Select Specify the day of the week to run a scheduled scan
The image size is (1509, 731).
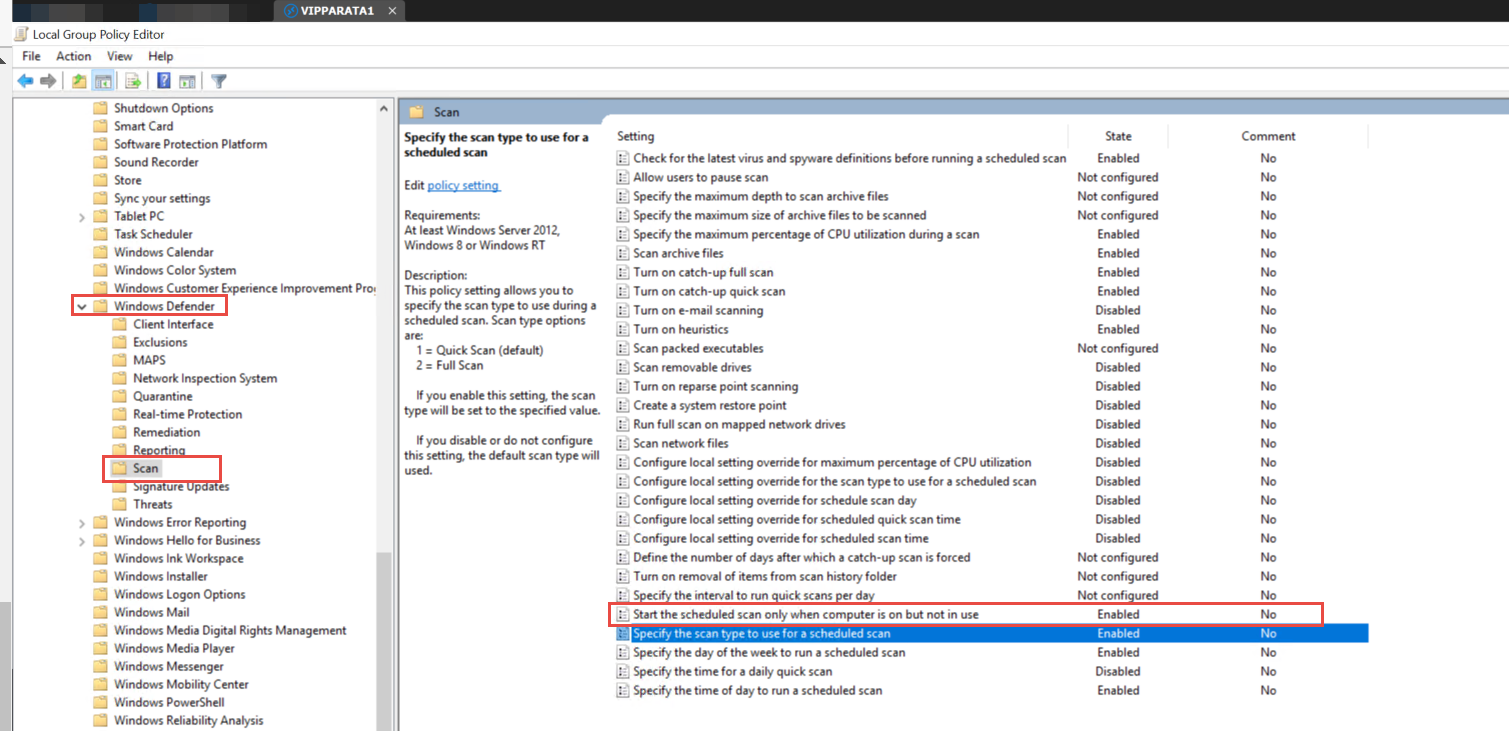pos(769,652)
